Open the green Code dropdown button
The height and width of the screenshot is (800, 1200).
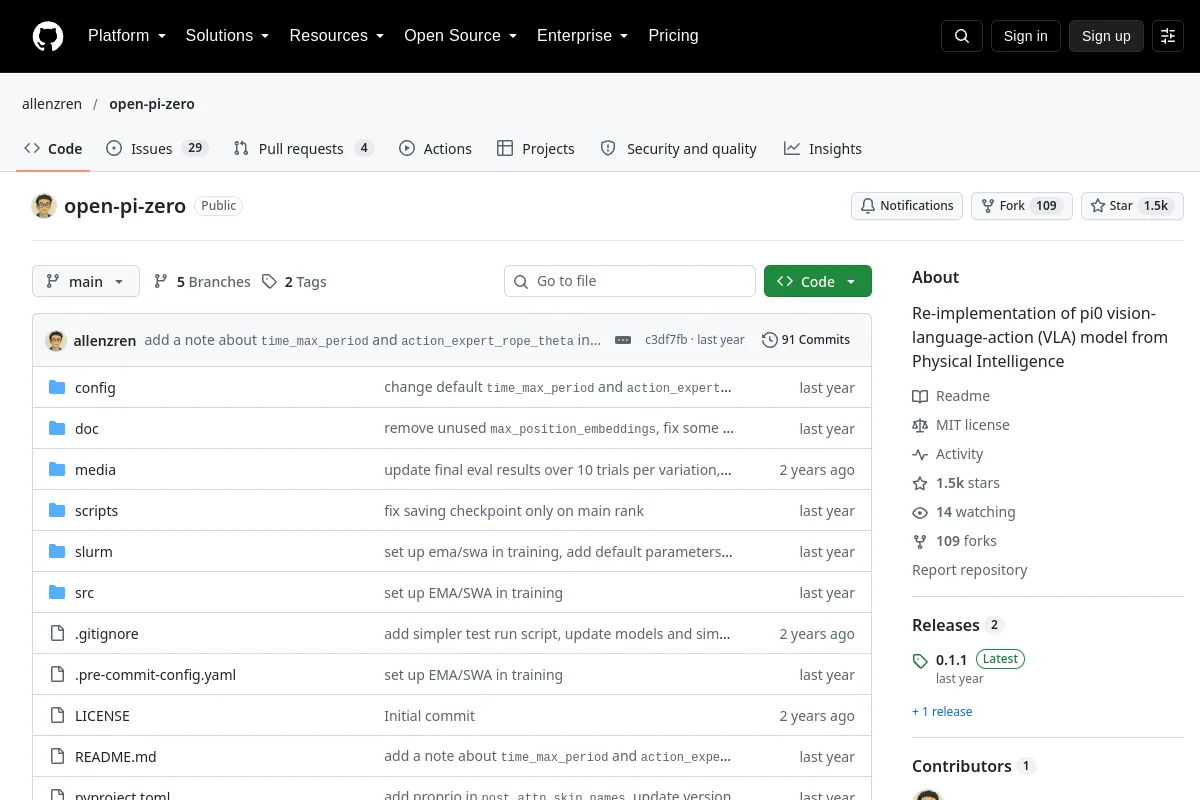click(818, 281)
